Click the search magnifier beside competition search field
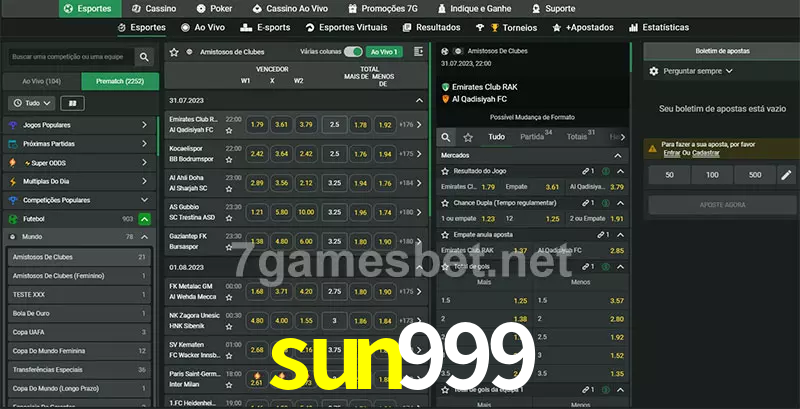 pos(145,58)
